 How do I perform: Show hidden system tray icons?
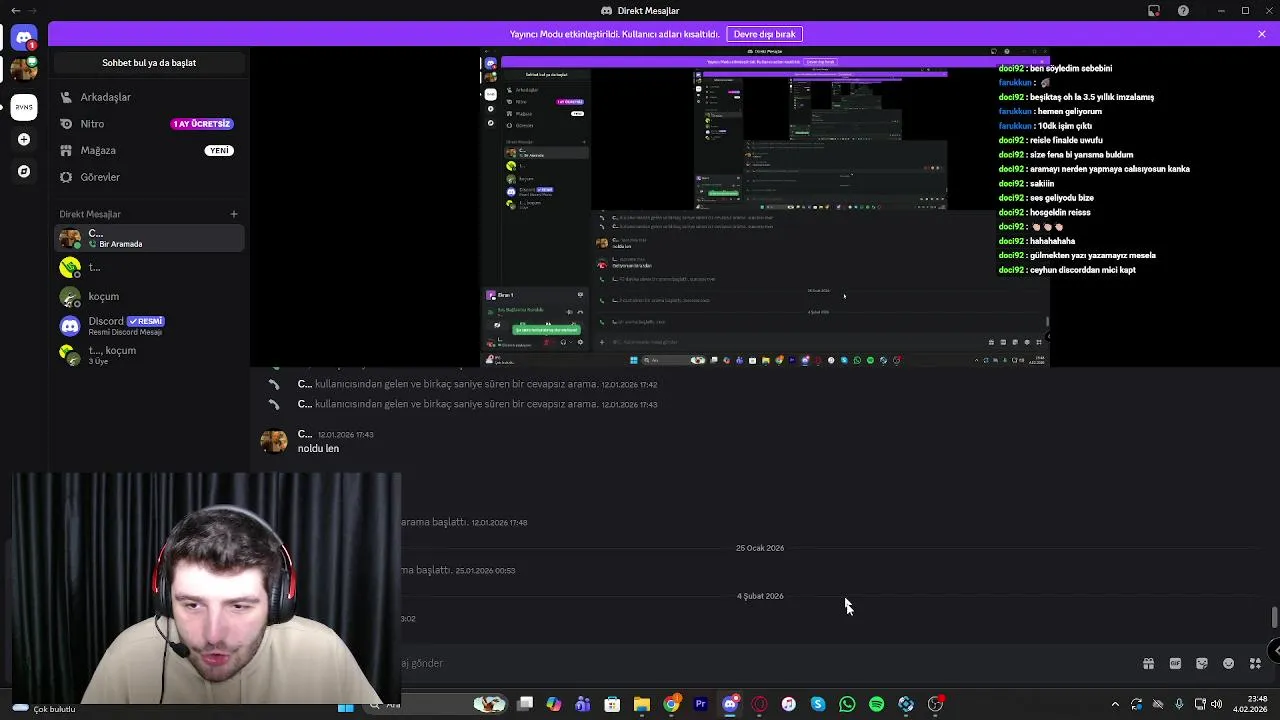(1115, 705)
